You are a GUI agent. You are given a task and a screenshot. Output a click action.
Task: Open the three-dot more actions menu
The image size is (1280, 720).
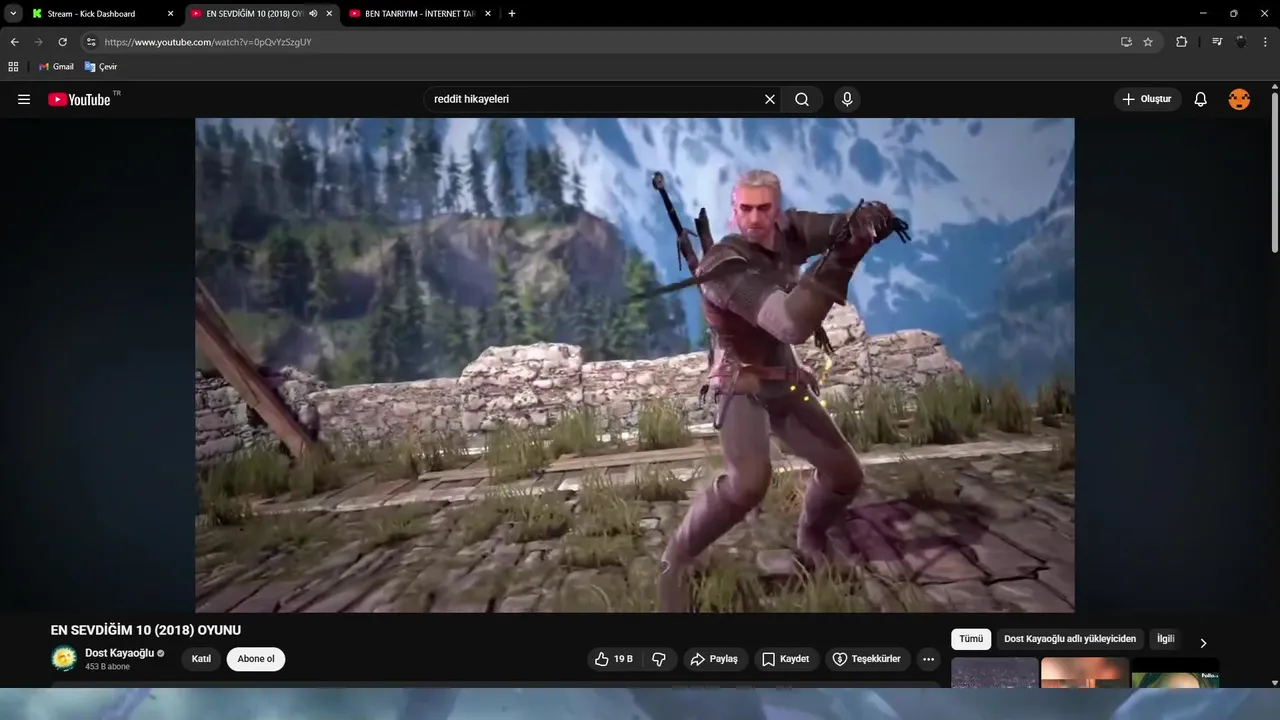929,659
